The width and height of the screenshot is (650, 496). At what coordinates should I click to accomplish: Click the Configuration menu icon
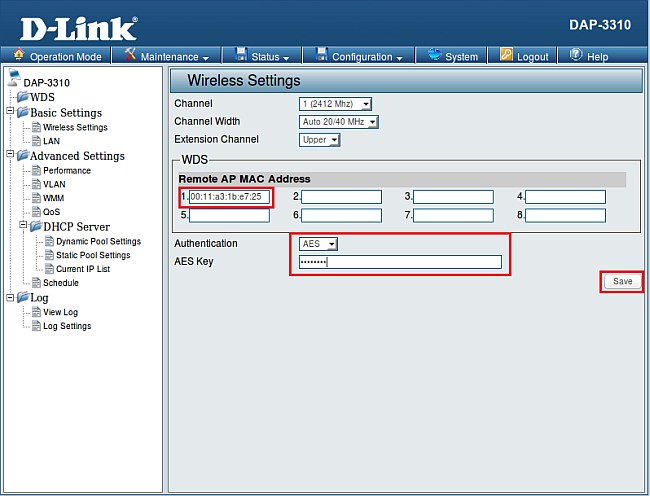tap(321, 56)
